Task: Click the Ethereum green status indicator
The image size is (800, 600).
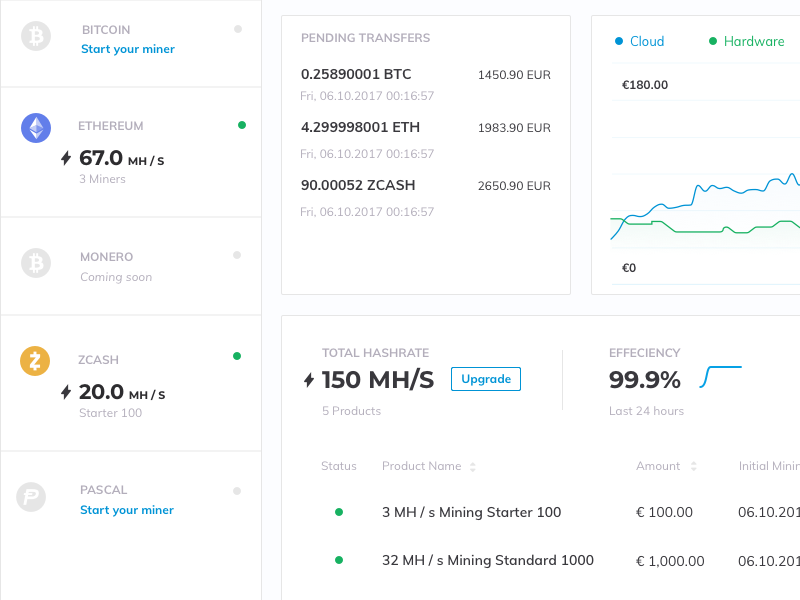Action: coord(242,125)
